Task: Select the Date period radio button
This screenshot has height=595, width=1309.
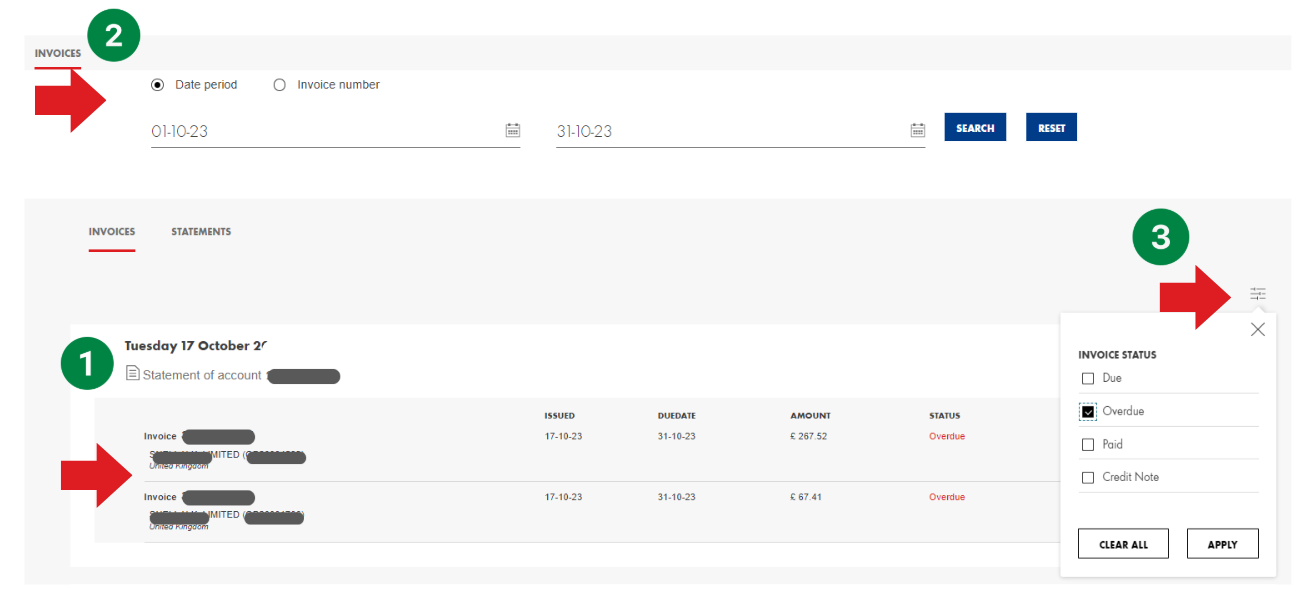Action: (x=157, y=84)
